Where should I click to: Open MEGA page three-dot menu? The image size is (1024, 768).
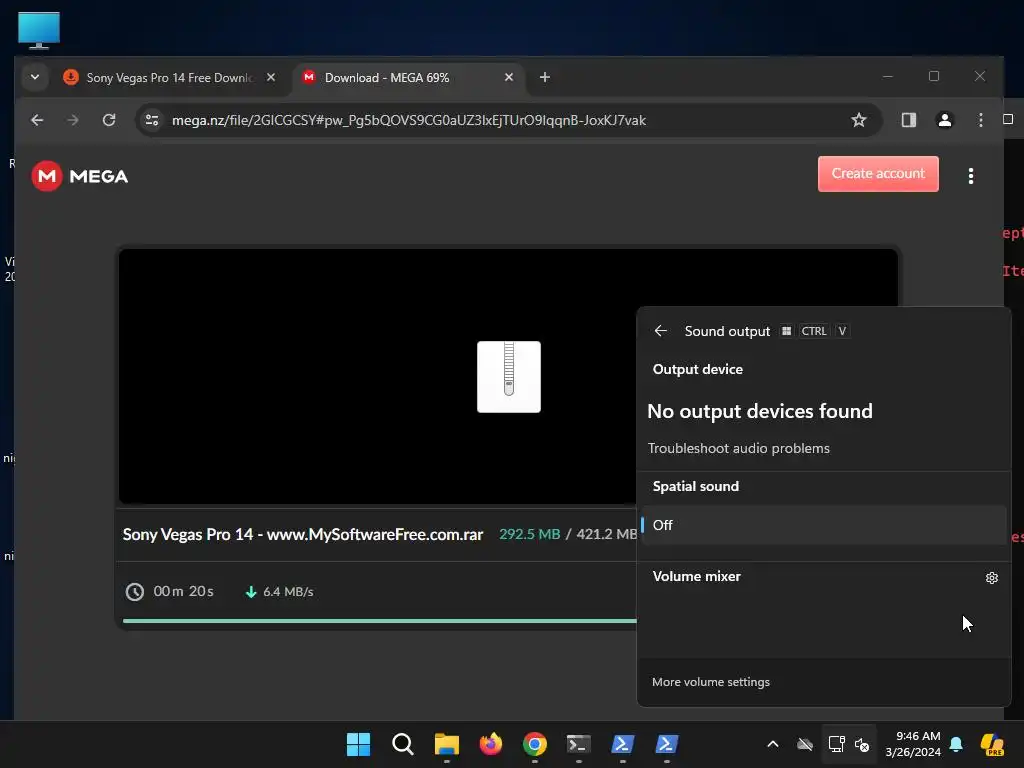point(970,176)
